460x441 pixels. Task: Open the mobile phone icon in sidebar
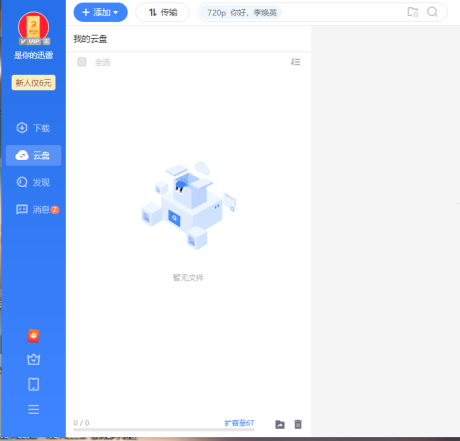coord(33,384)
